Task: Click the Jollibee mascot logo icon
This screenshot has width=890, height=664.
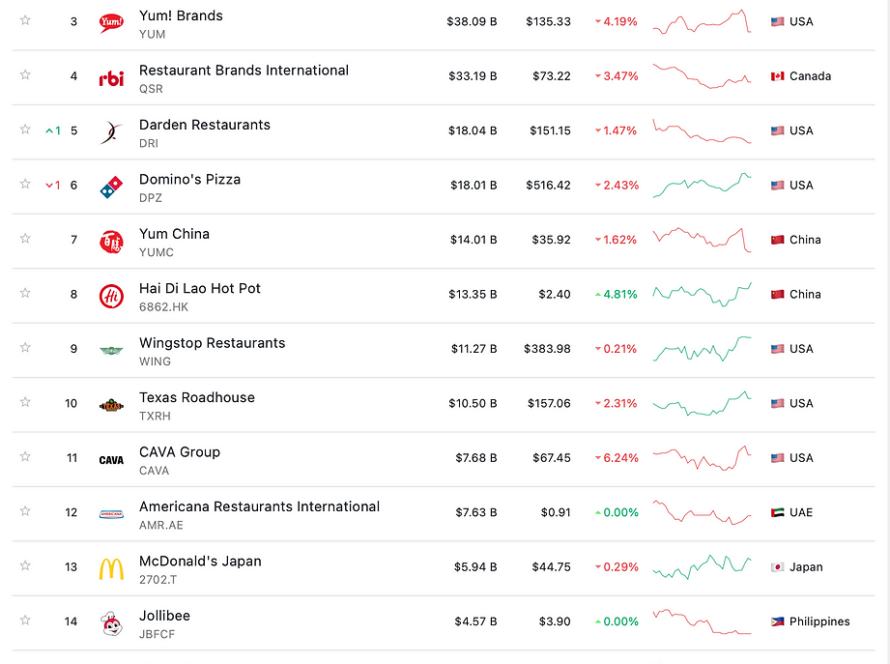Action: coord(111,623)
